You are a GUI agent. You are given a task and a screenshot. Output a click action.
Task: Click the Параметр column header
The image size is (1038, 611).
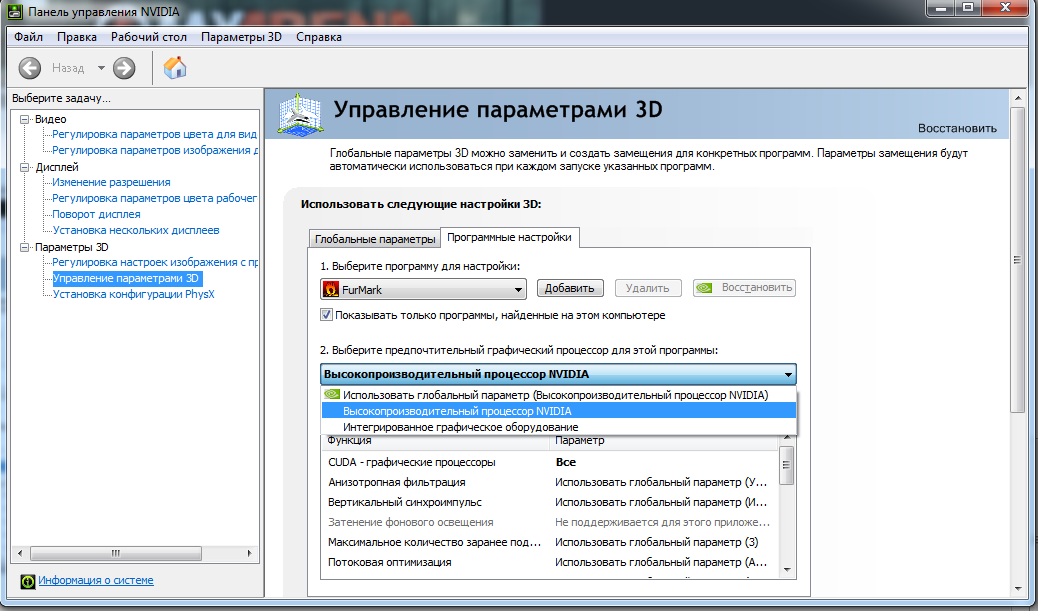tap(664, 441)
